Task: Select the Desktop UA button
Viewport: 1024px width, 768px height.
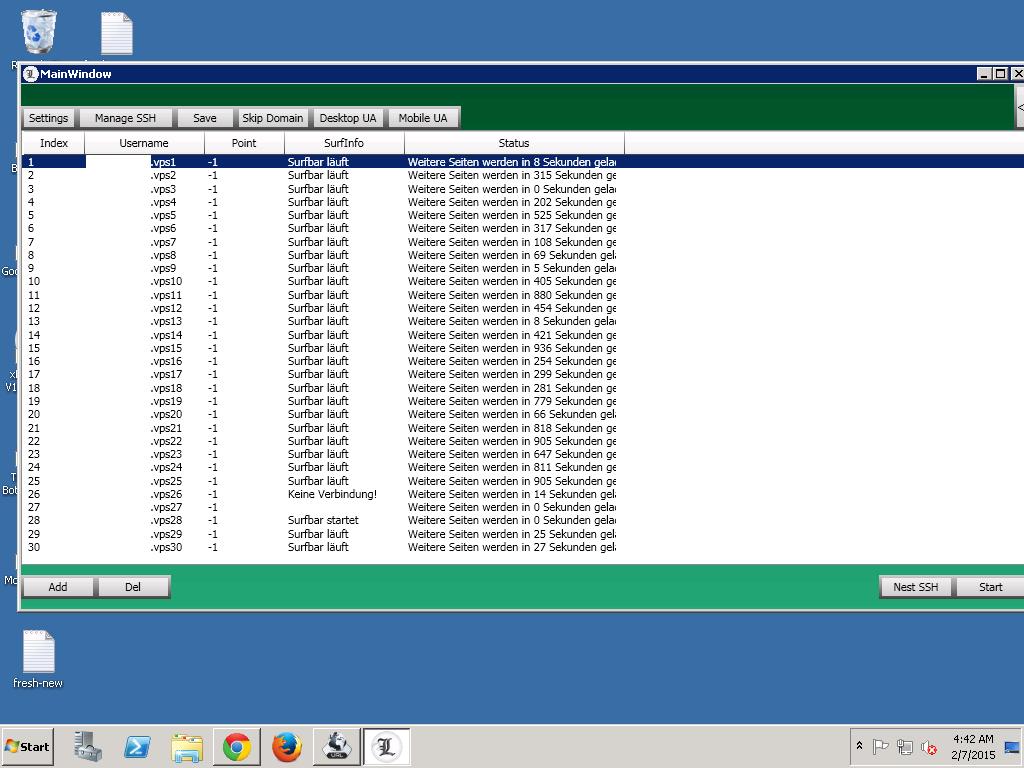Action: [348, 118]
